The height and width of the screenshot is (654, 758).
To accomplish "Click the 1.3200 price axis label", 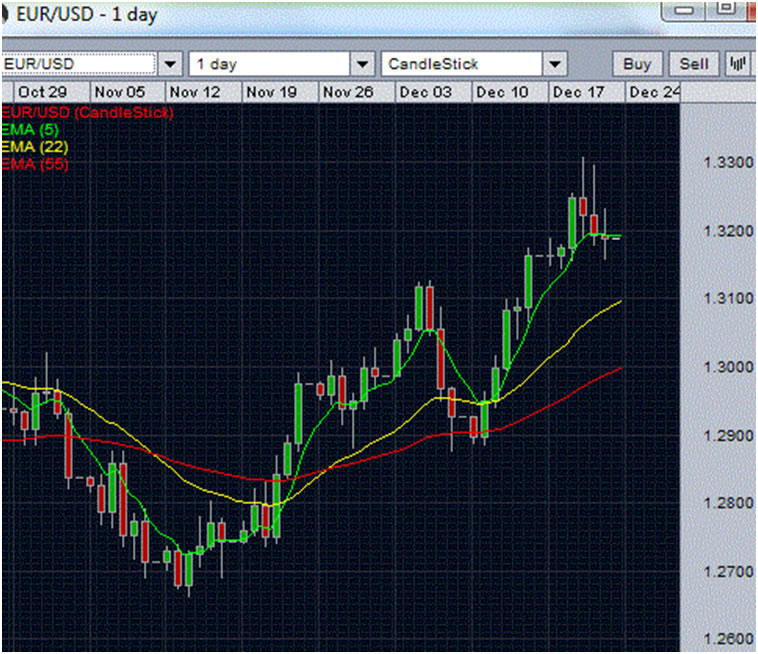I will (728, 231).
